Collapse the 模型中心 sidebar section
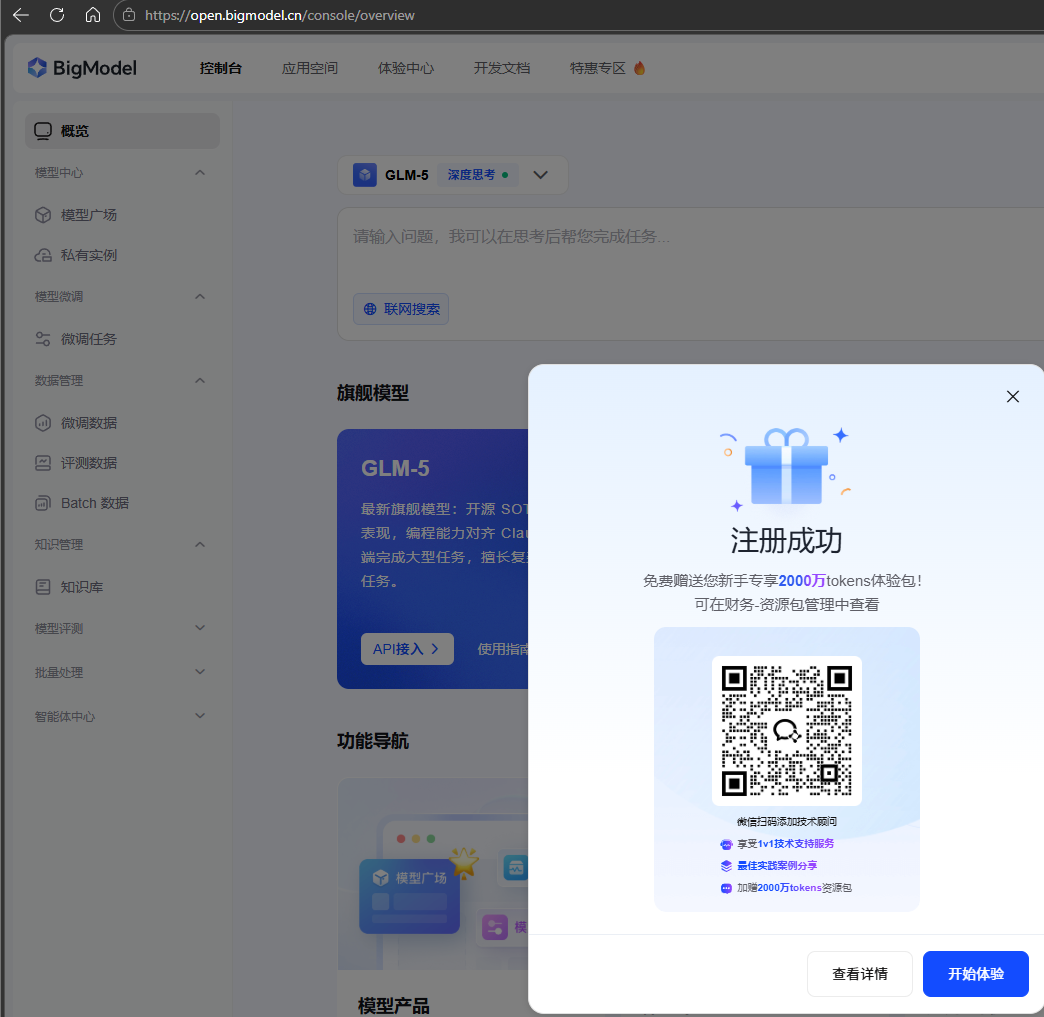Screen dimensions: 1044x1017 pyautogui.click(x=200, y=173)
